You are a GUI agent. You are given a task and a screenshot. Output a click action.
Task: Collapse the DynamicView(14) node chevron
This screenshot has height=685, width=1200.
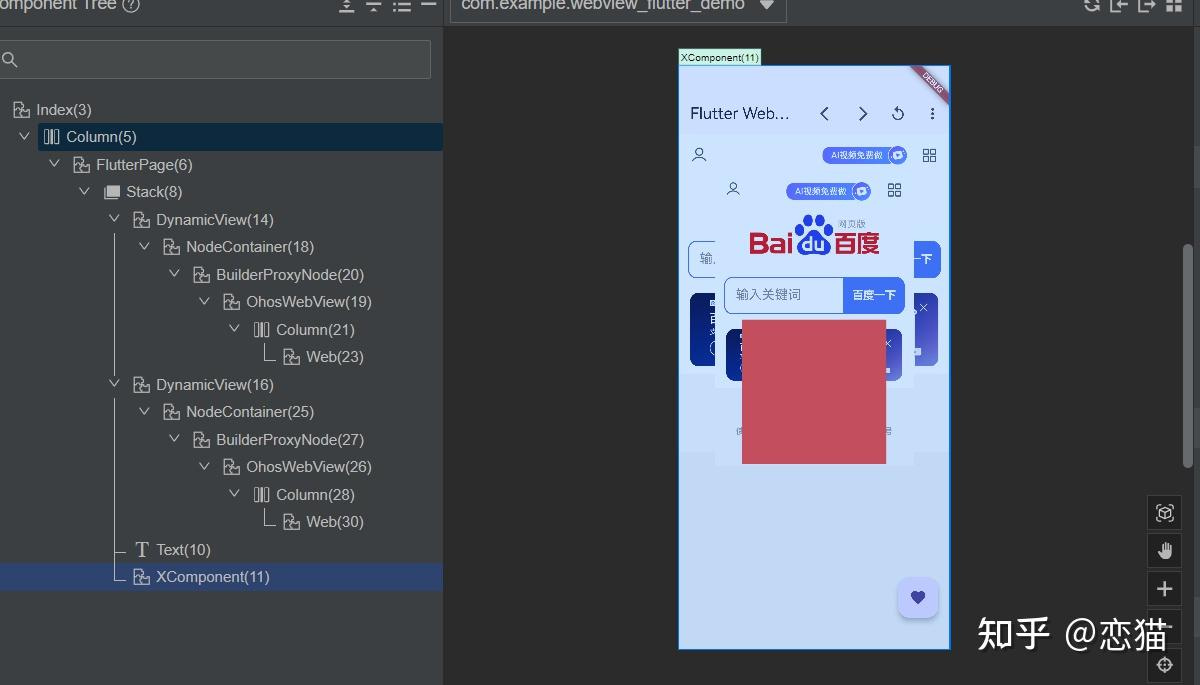point(115,219)
